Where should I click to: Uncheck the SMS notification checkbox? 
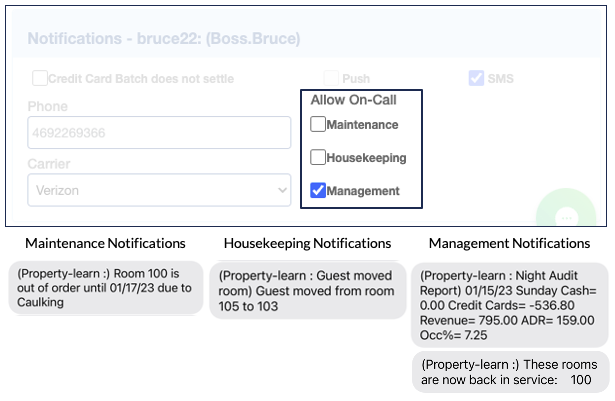pos(476,77)
